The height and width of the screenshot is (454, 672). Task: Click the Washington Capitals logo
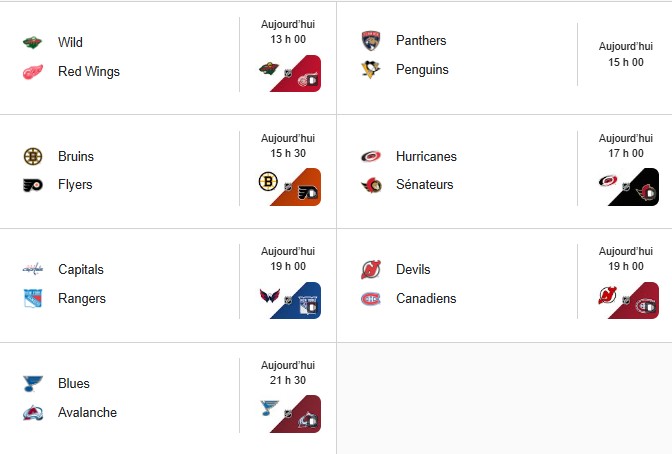[33, 269]
